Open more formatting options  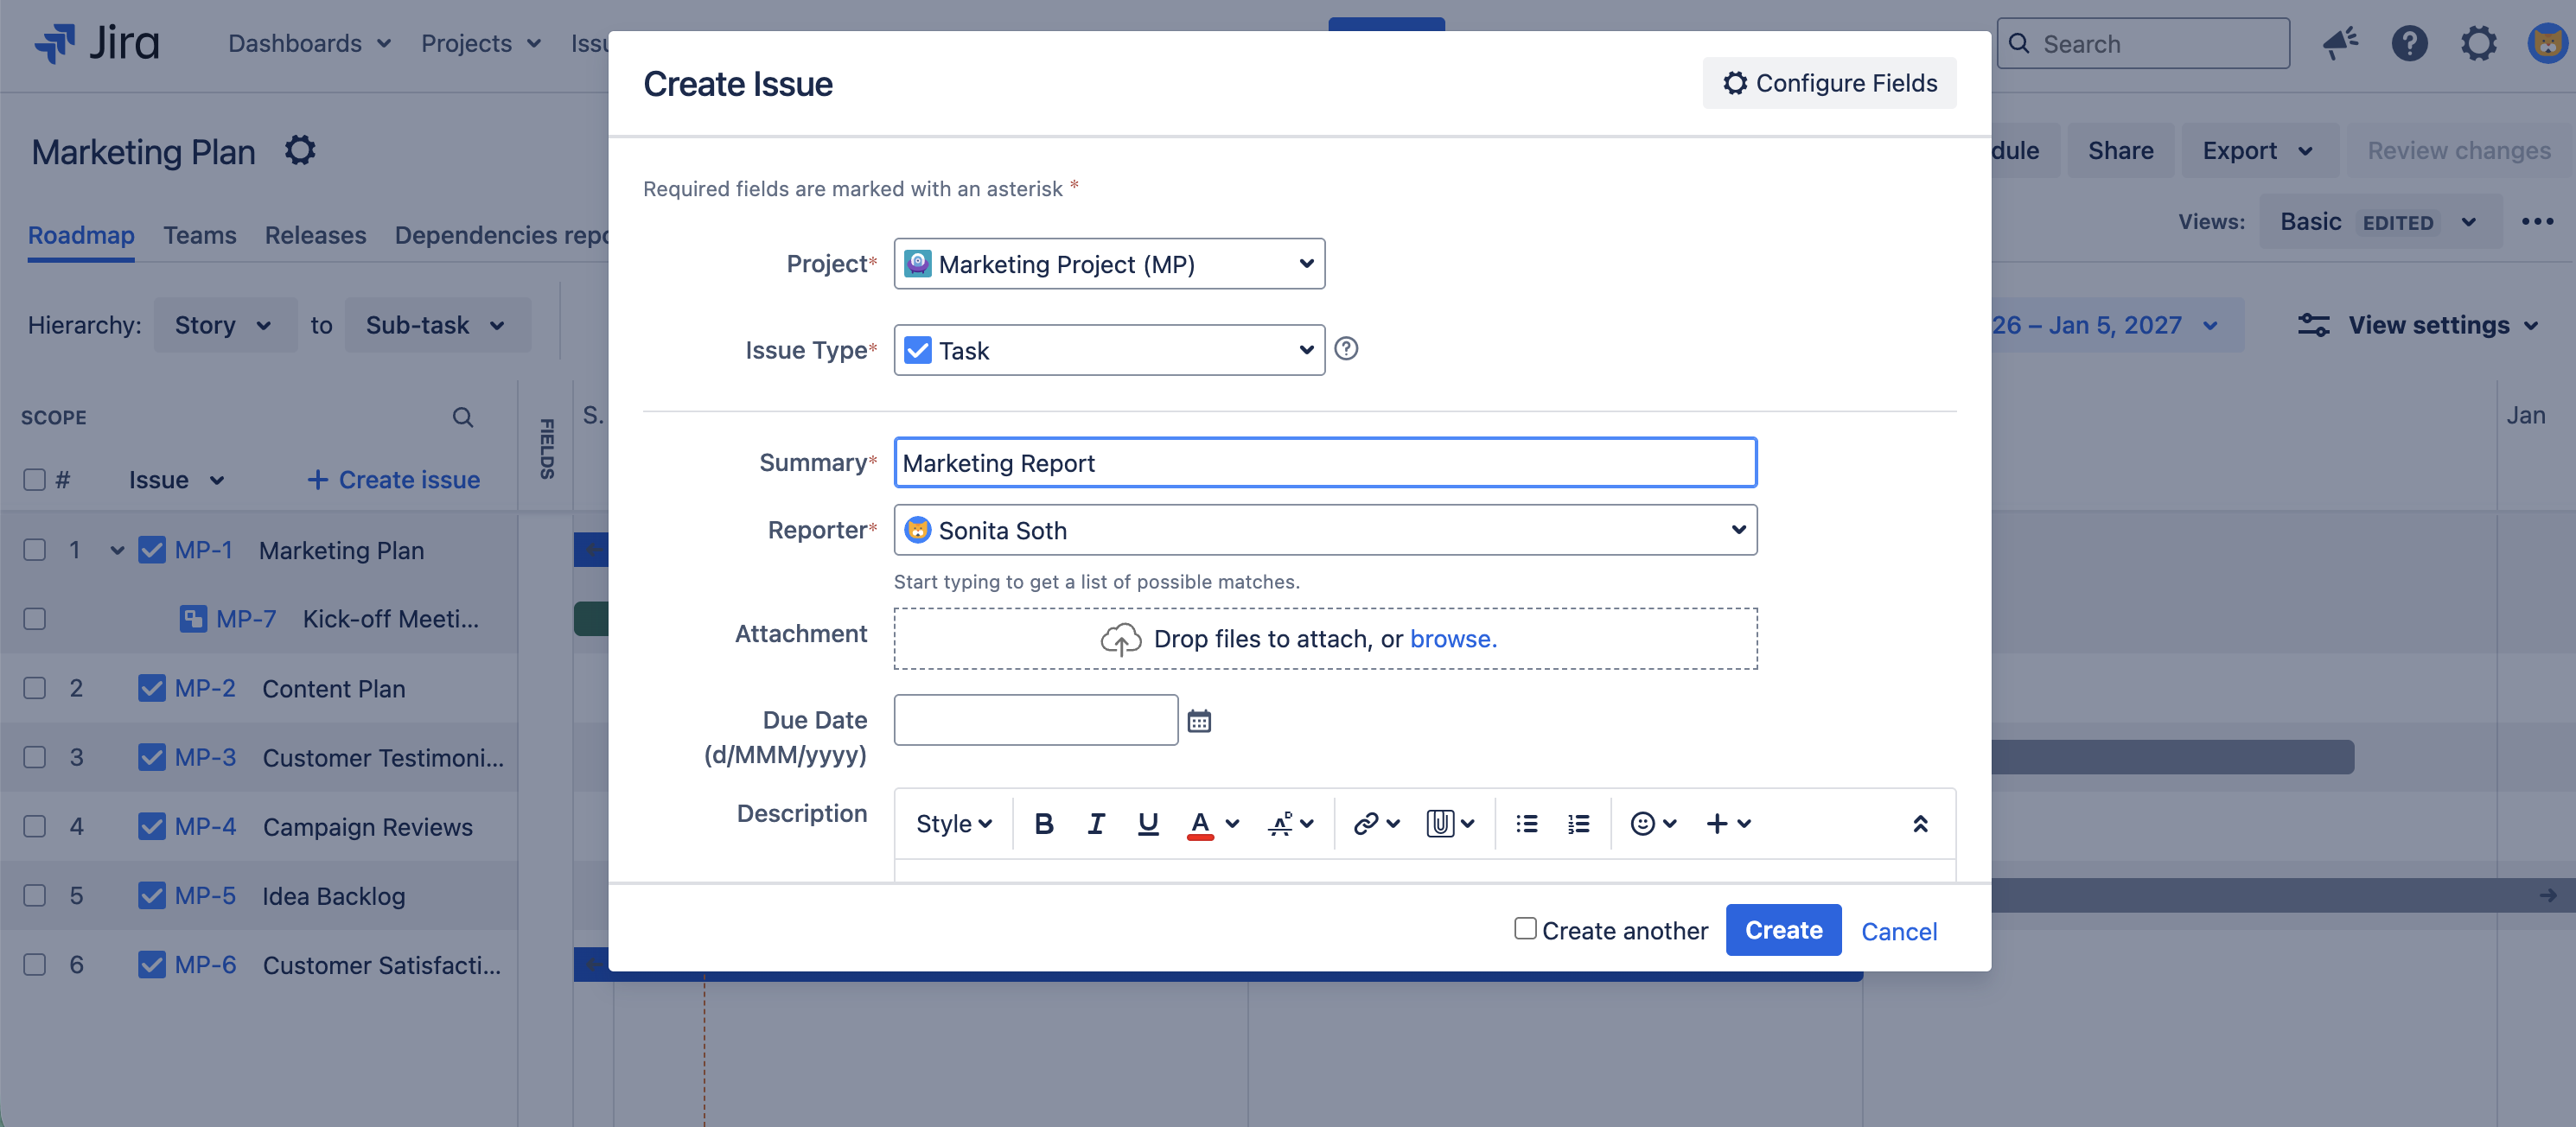tap(1290, 823)
